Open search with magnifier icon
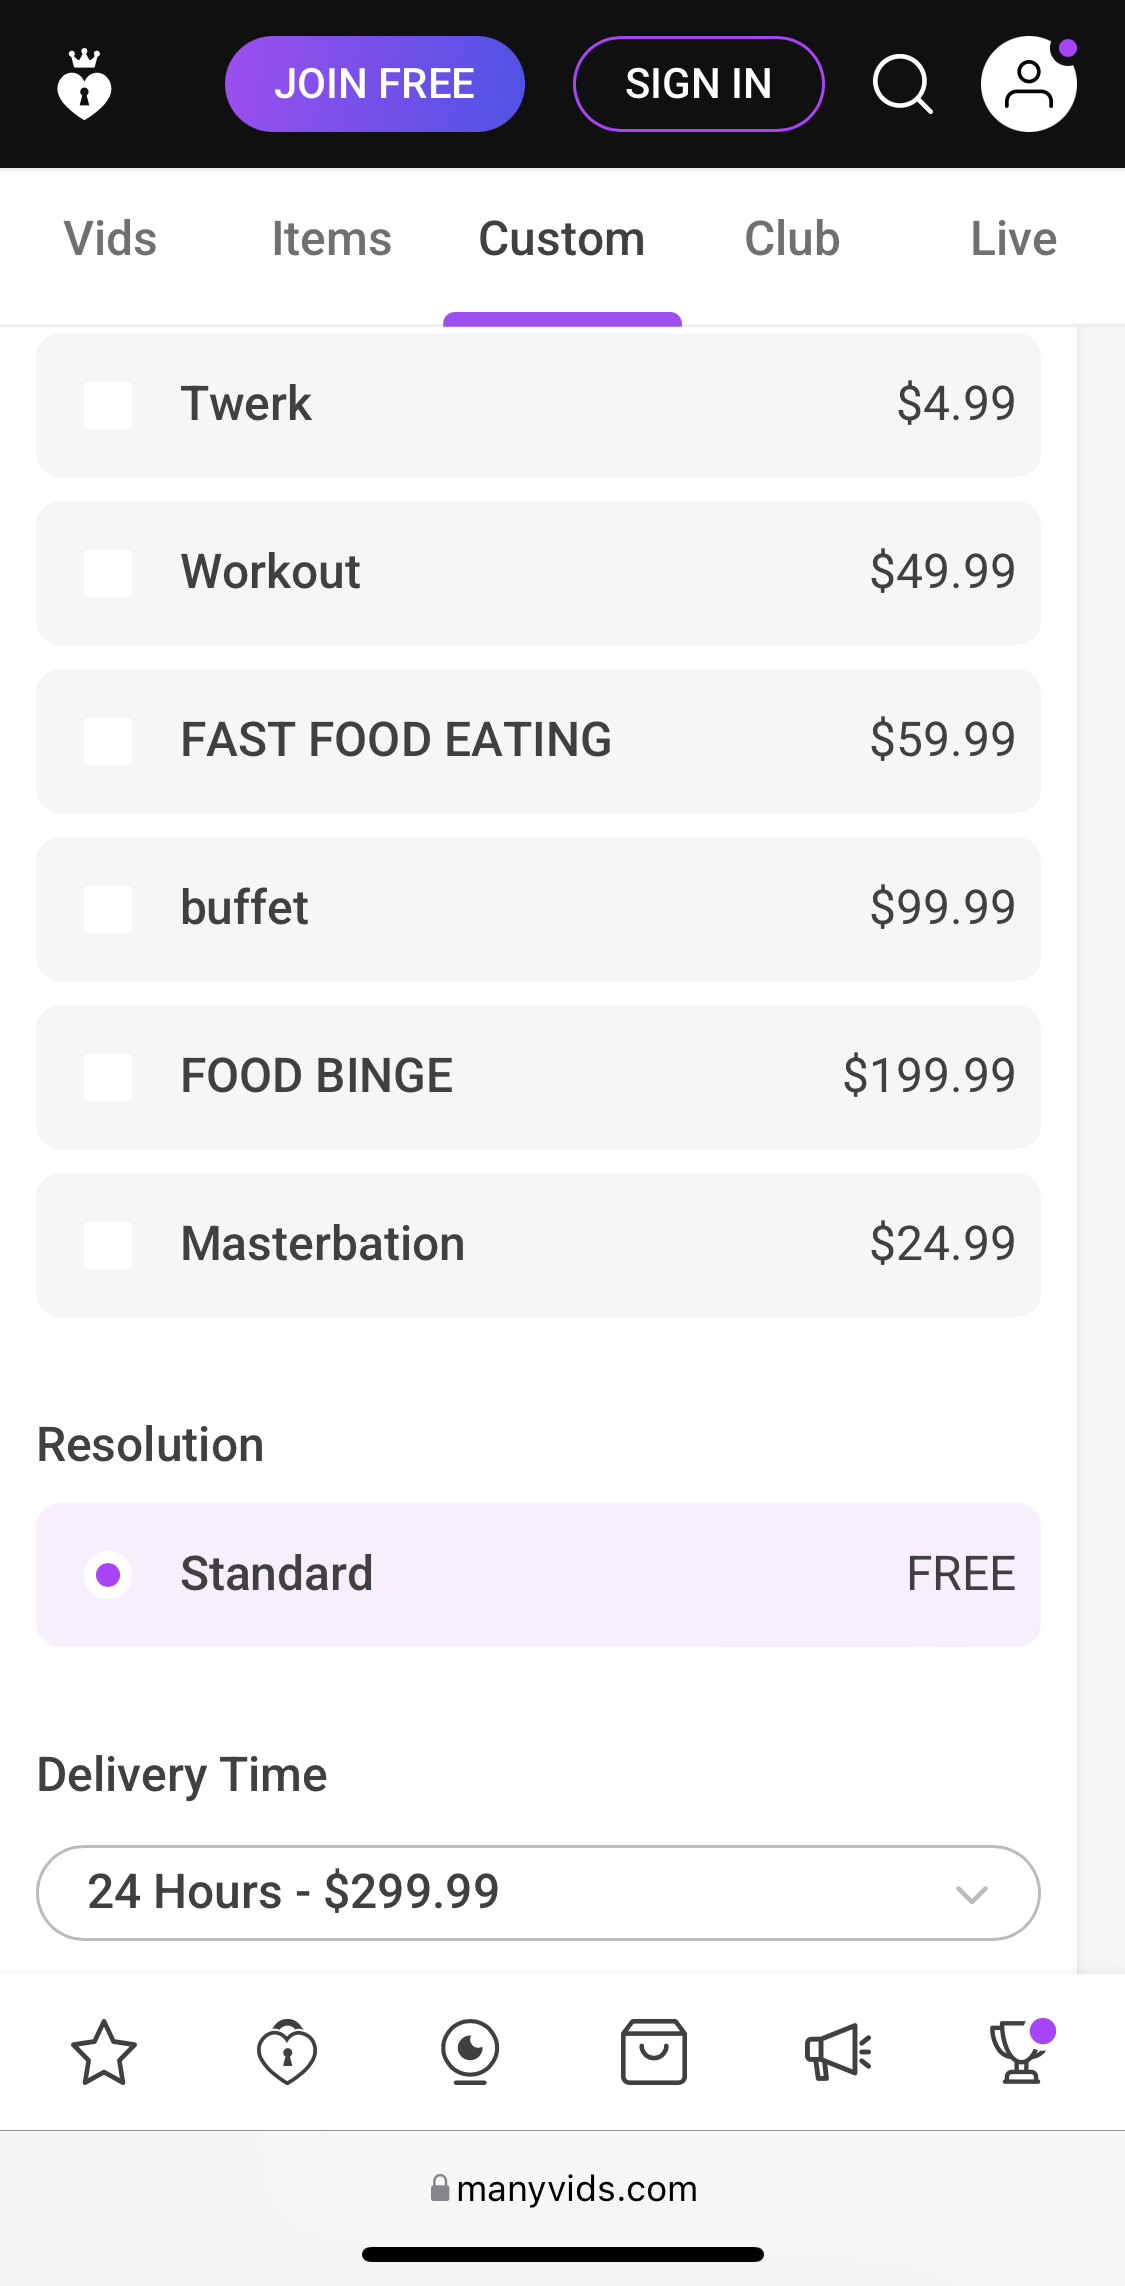 tap(902, 85)
